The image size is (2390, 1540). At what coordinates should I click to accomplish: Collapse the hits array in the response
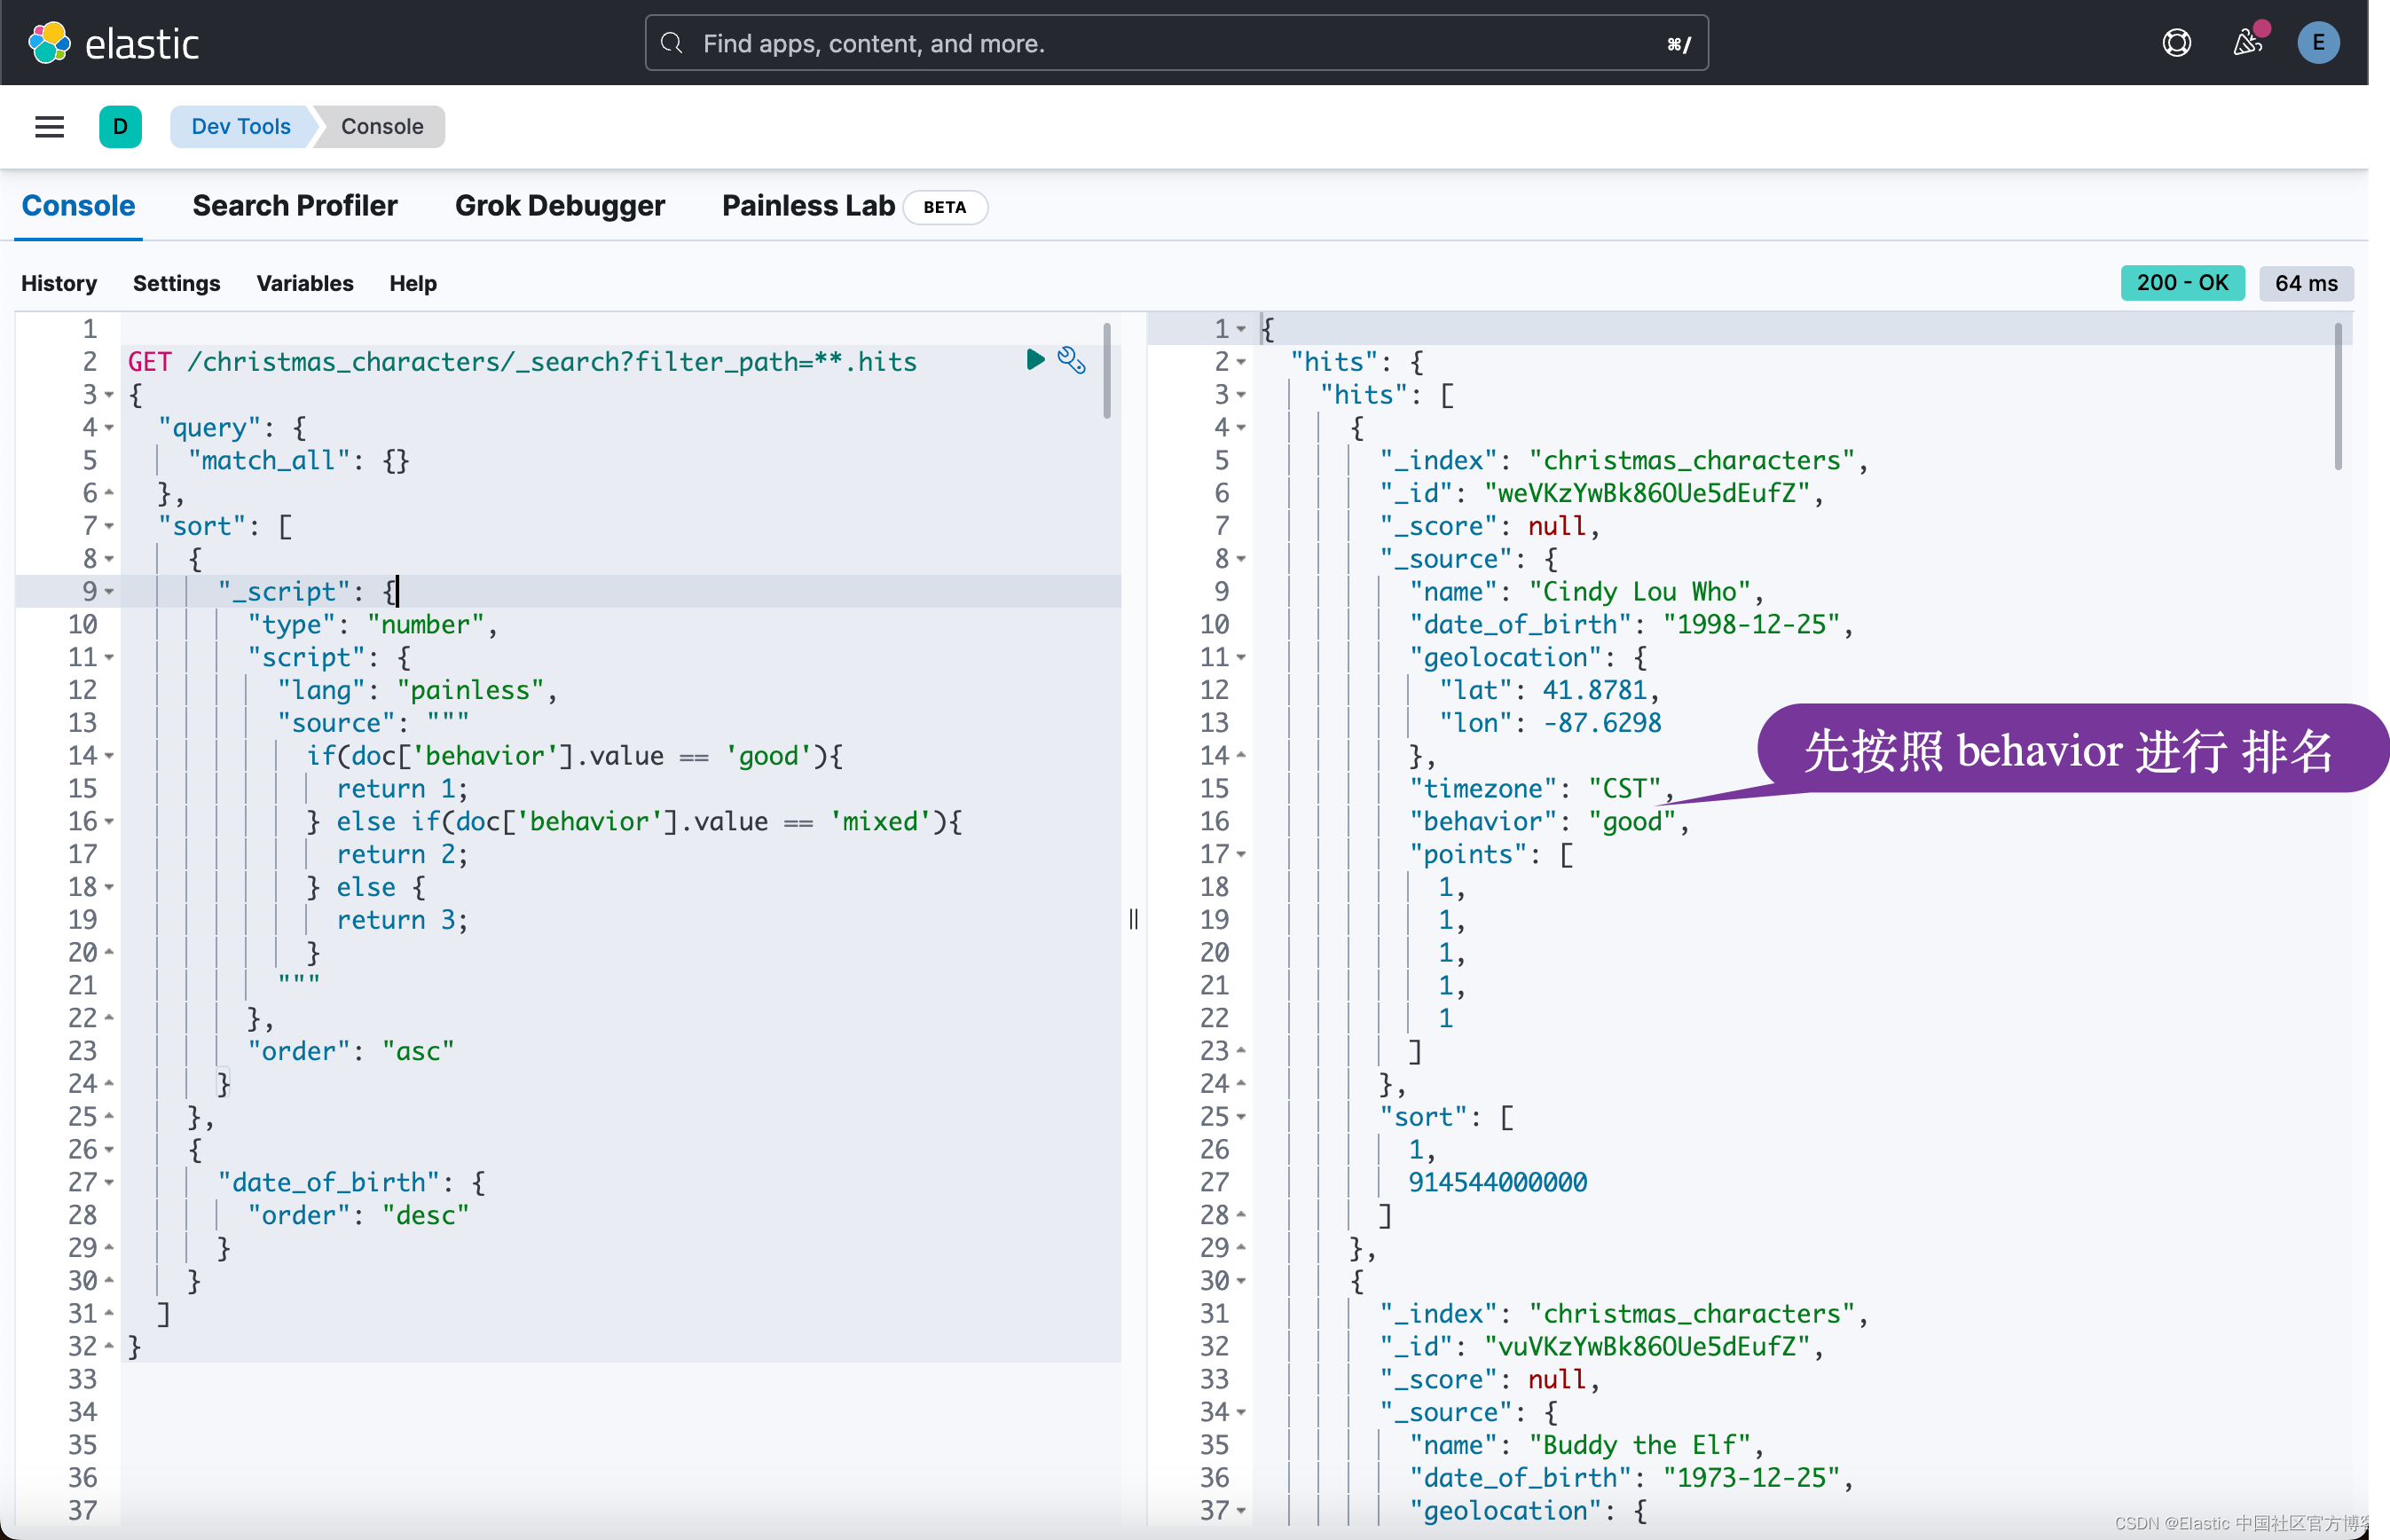(1243, 394)
